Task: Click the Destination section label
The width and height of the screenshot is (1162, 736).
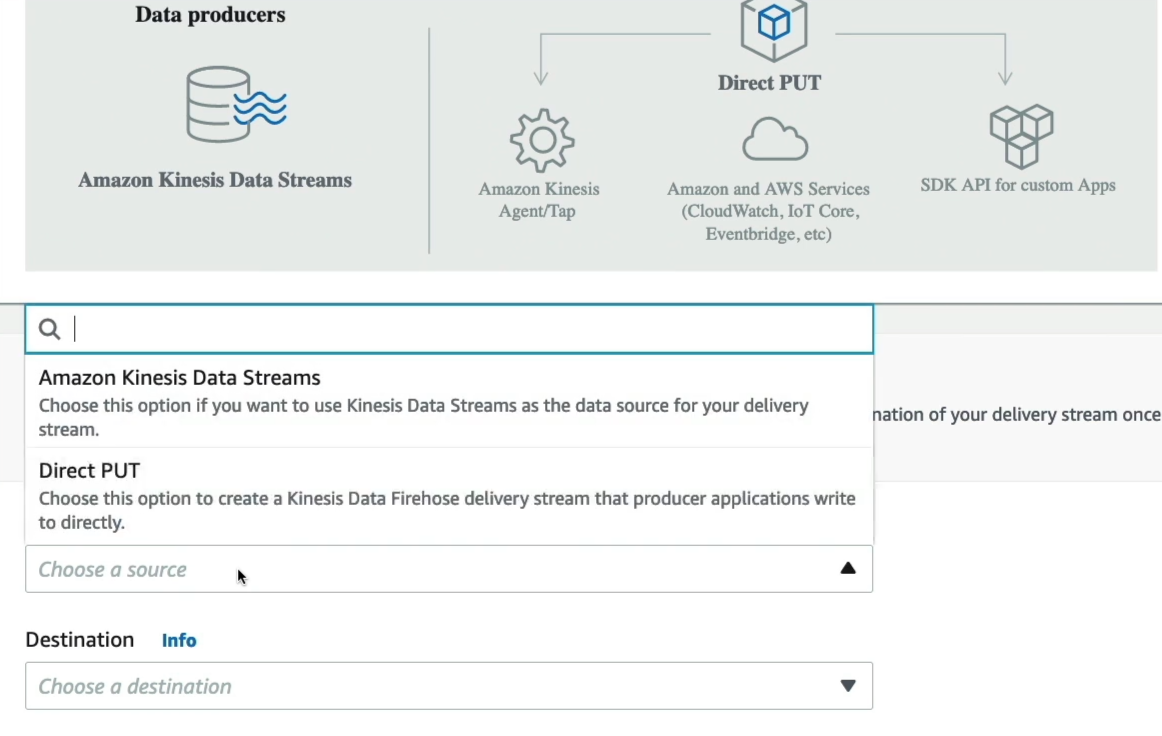Action: [79, 640]
